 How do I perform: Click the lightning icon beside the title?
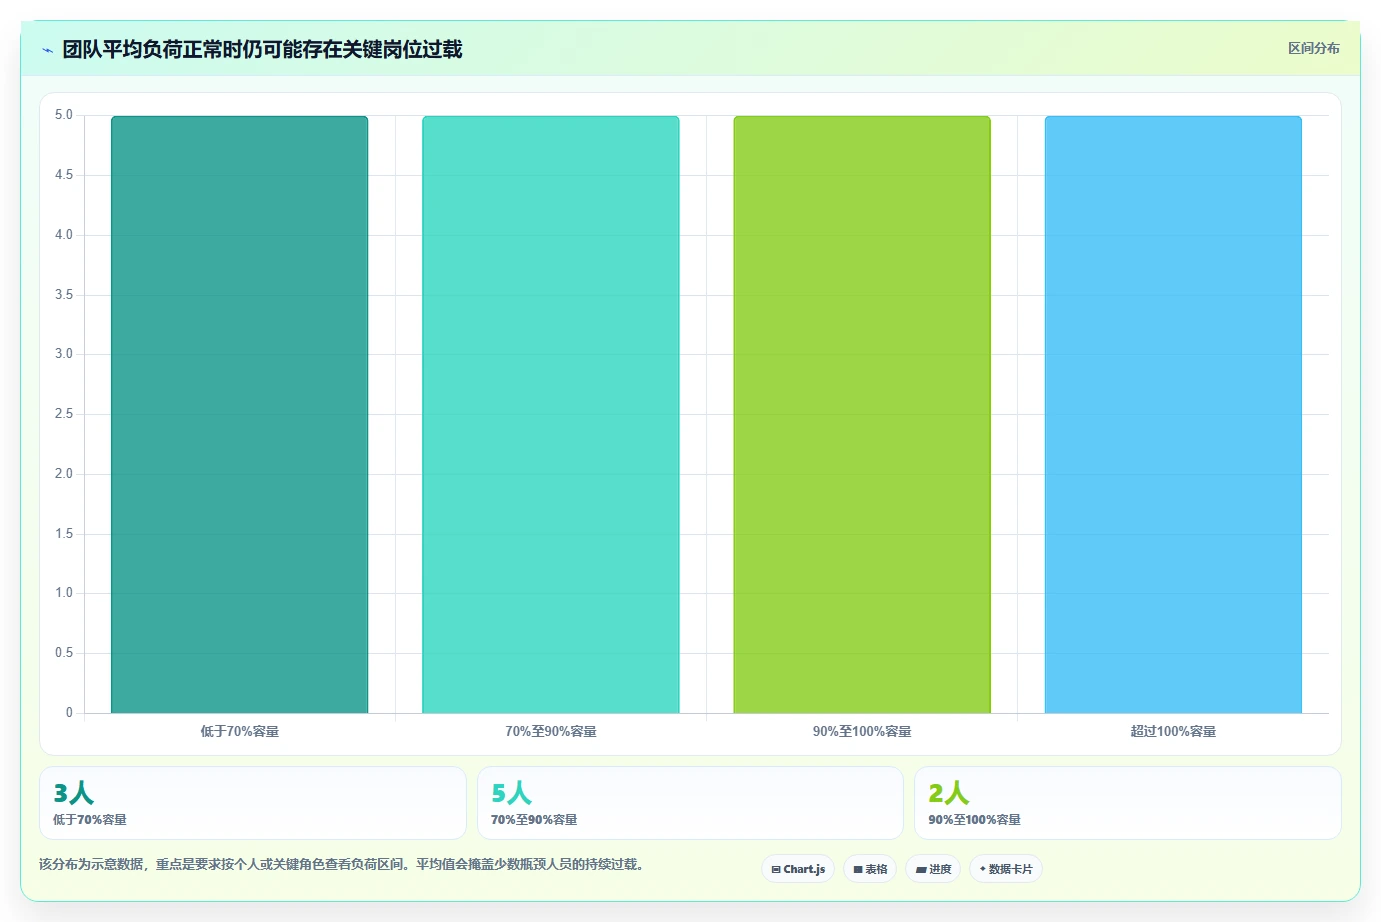click(x=47, y=50)
